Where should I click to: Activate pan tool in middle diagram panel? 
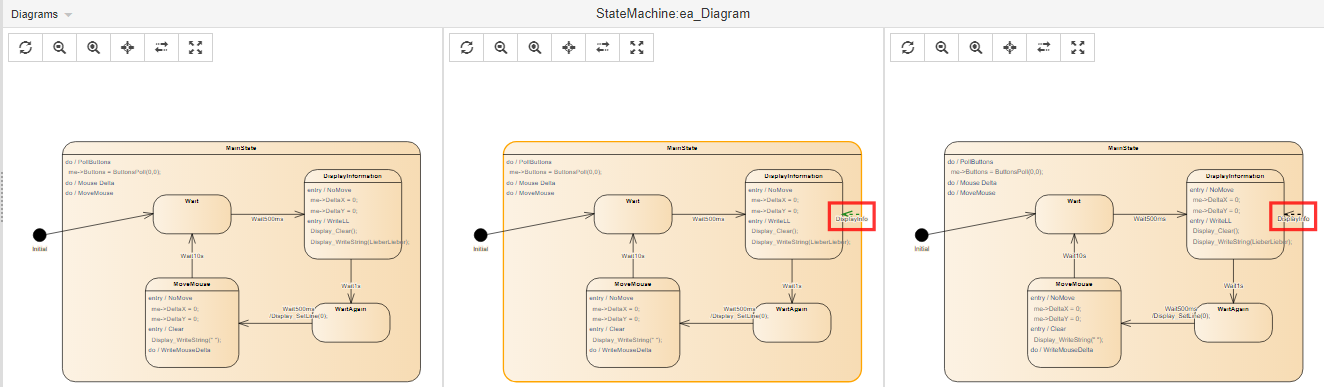pyautogui.click(x=569, y=47)
